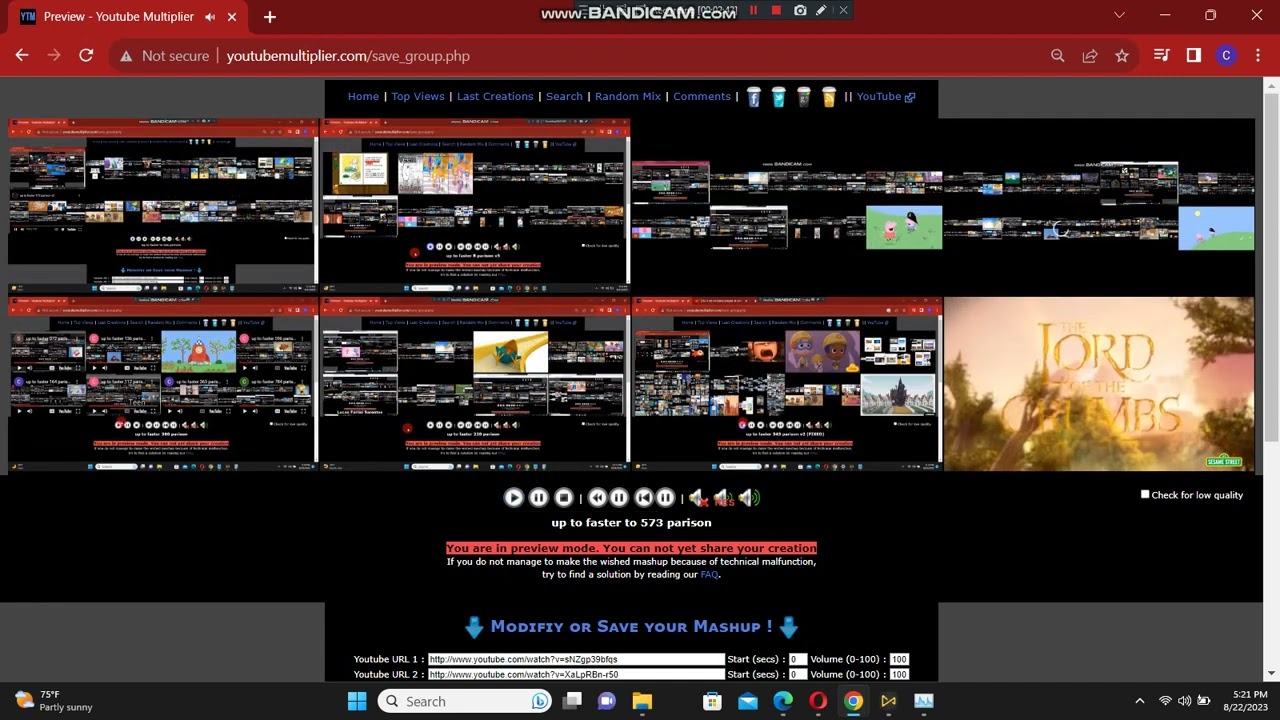
Task: Edit Volume field for URL 2
Action: [x=899, y=674]
